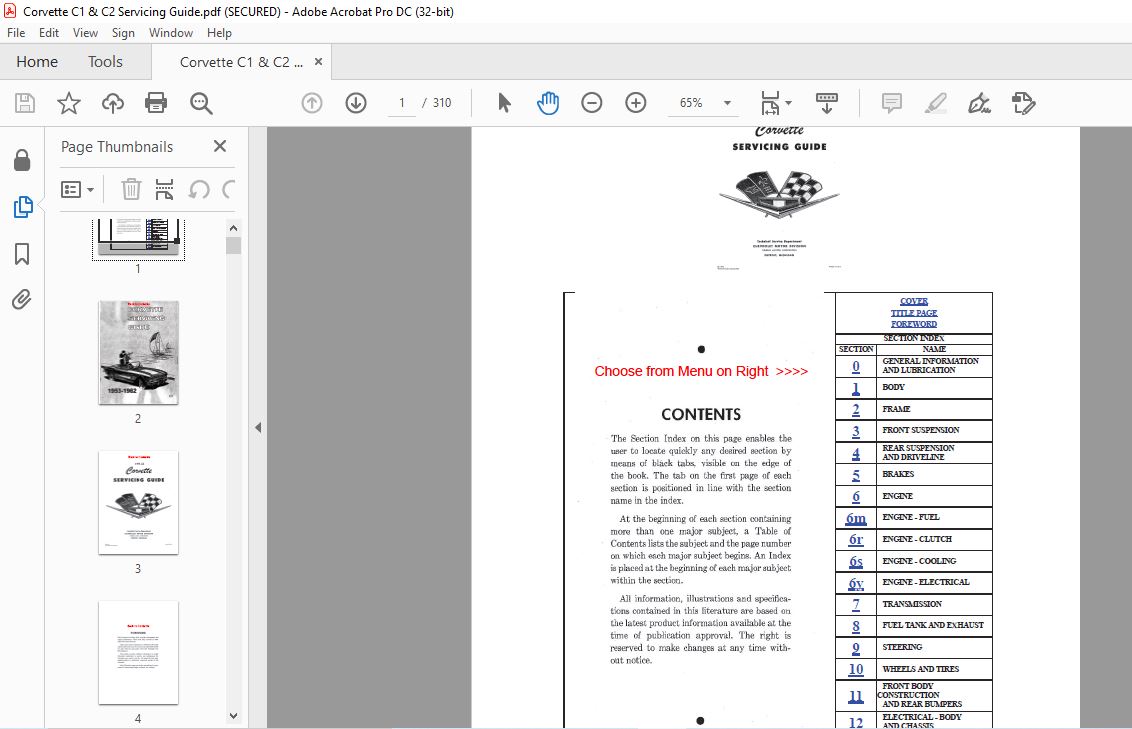Open section 9 Steering link
The image size is (1132, 729).
click(856, 648)
